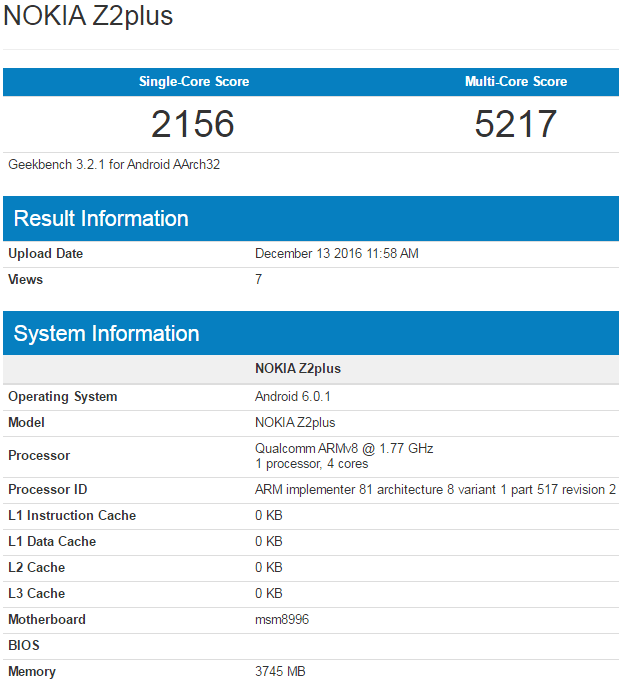The image size is (619, 683).
Task: Click the BIOS row label
Action: point(24,646)
